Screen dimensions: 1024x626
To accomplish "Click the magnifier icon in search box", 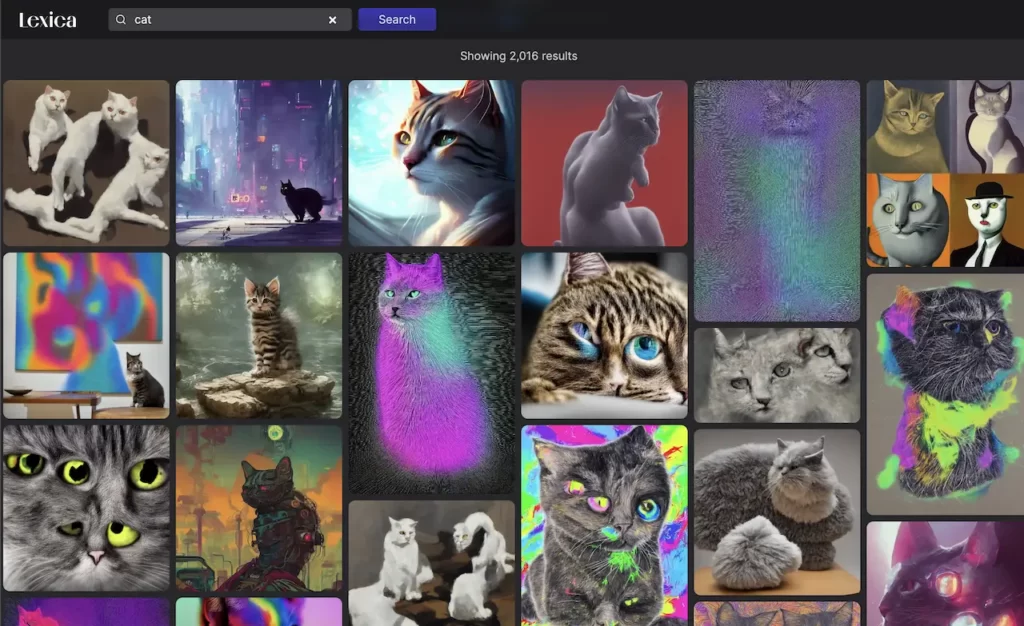I will click(121, 20).
